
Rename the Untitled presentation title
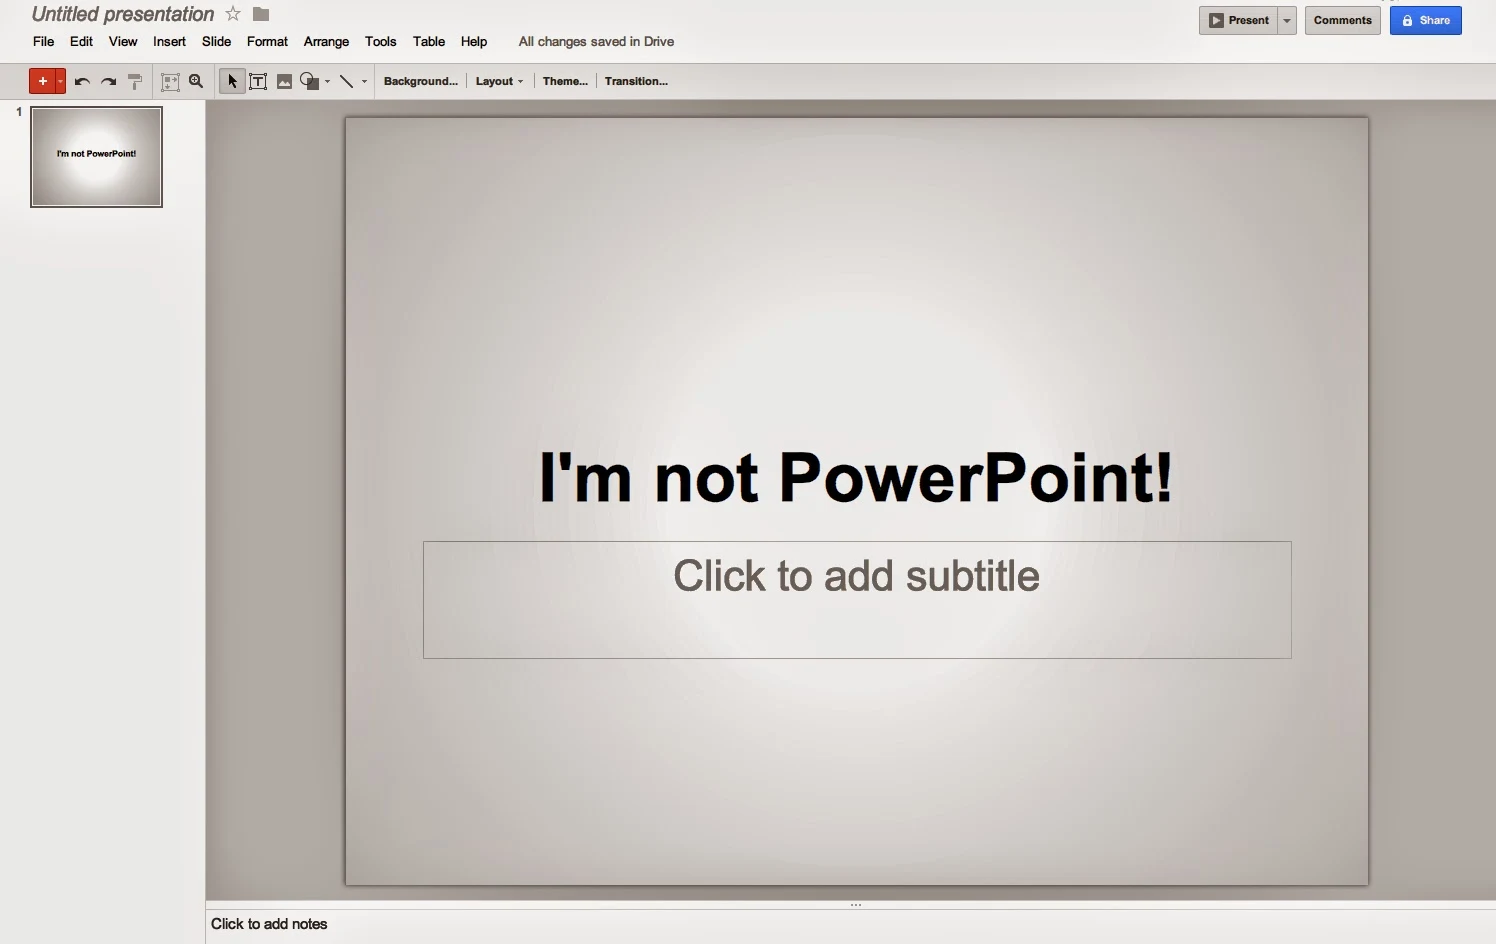[x=123, y=14]
